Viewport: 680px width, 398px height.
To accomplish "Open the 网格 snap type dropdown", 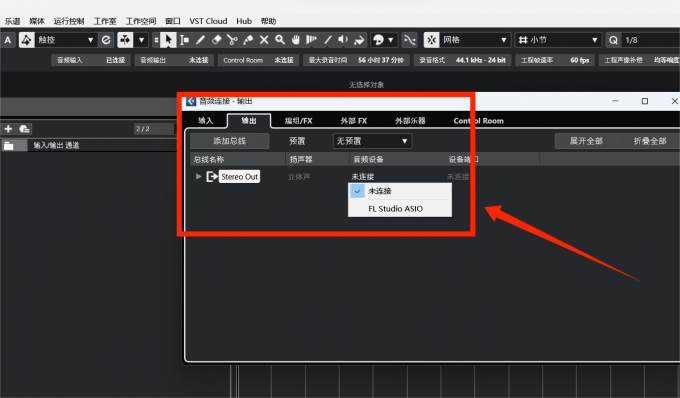I will (x=474, y=40).
